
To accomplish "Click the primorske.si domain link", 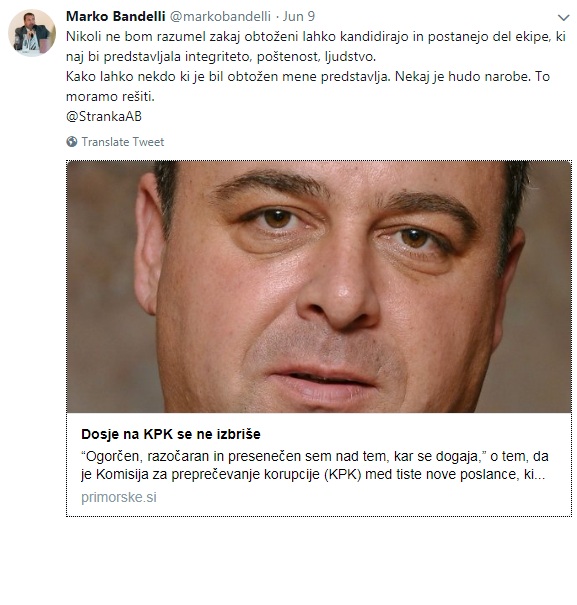I will 119,497.
